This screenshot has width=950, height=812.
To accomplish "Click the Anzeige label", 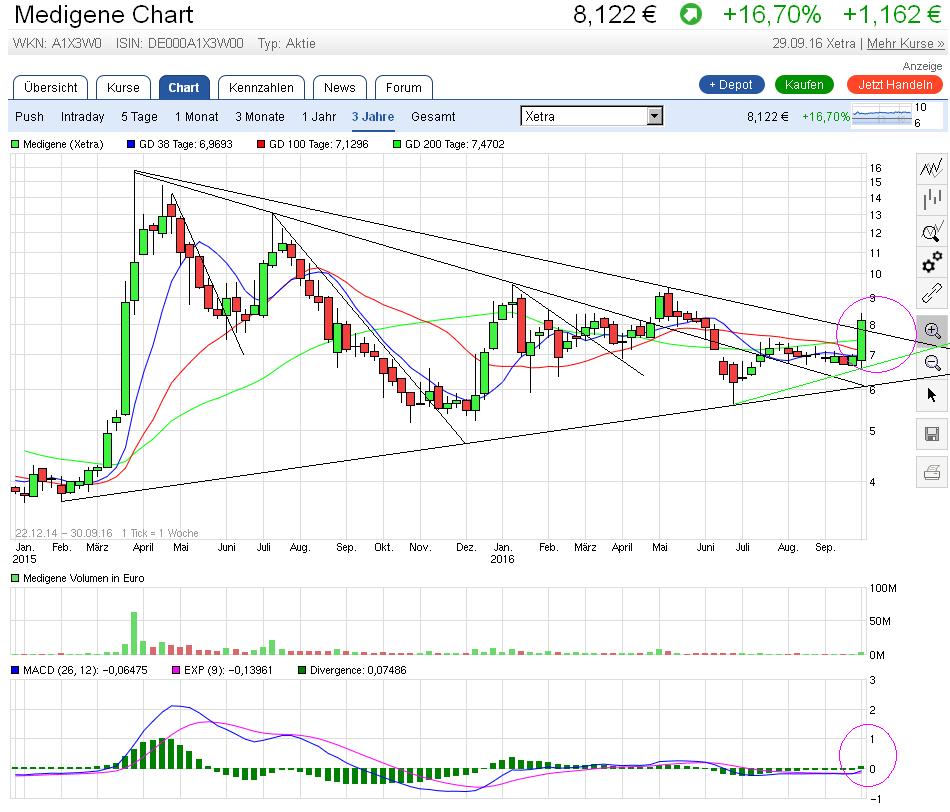I will (922, 66).
